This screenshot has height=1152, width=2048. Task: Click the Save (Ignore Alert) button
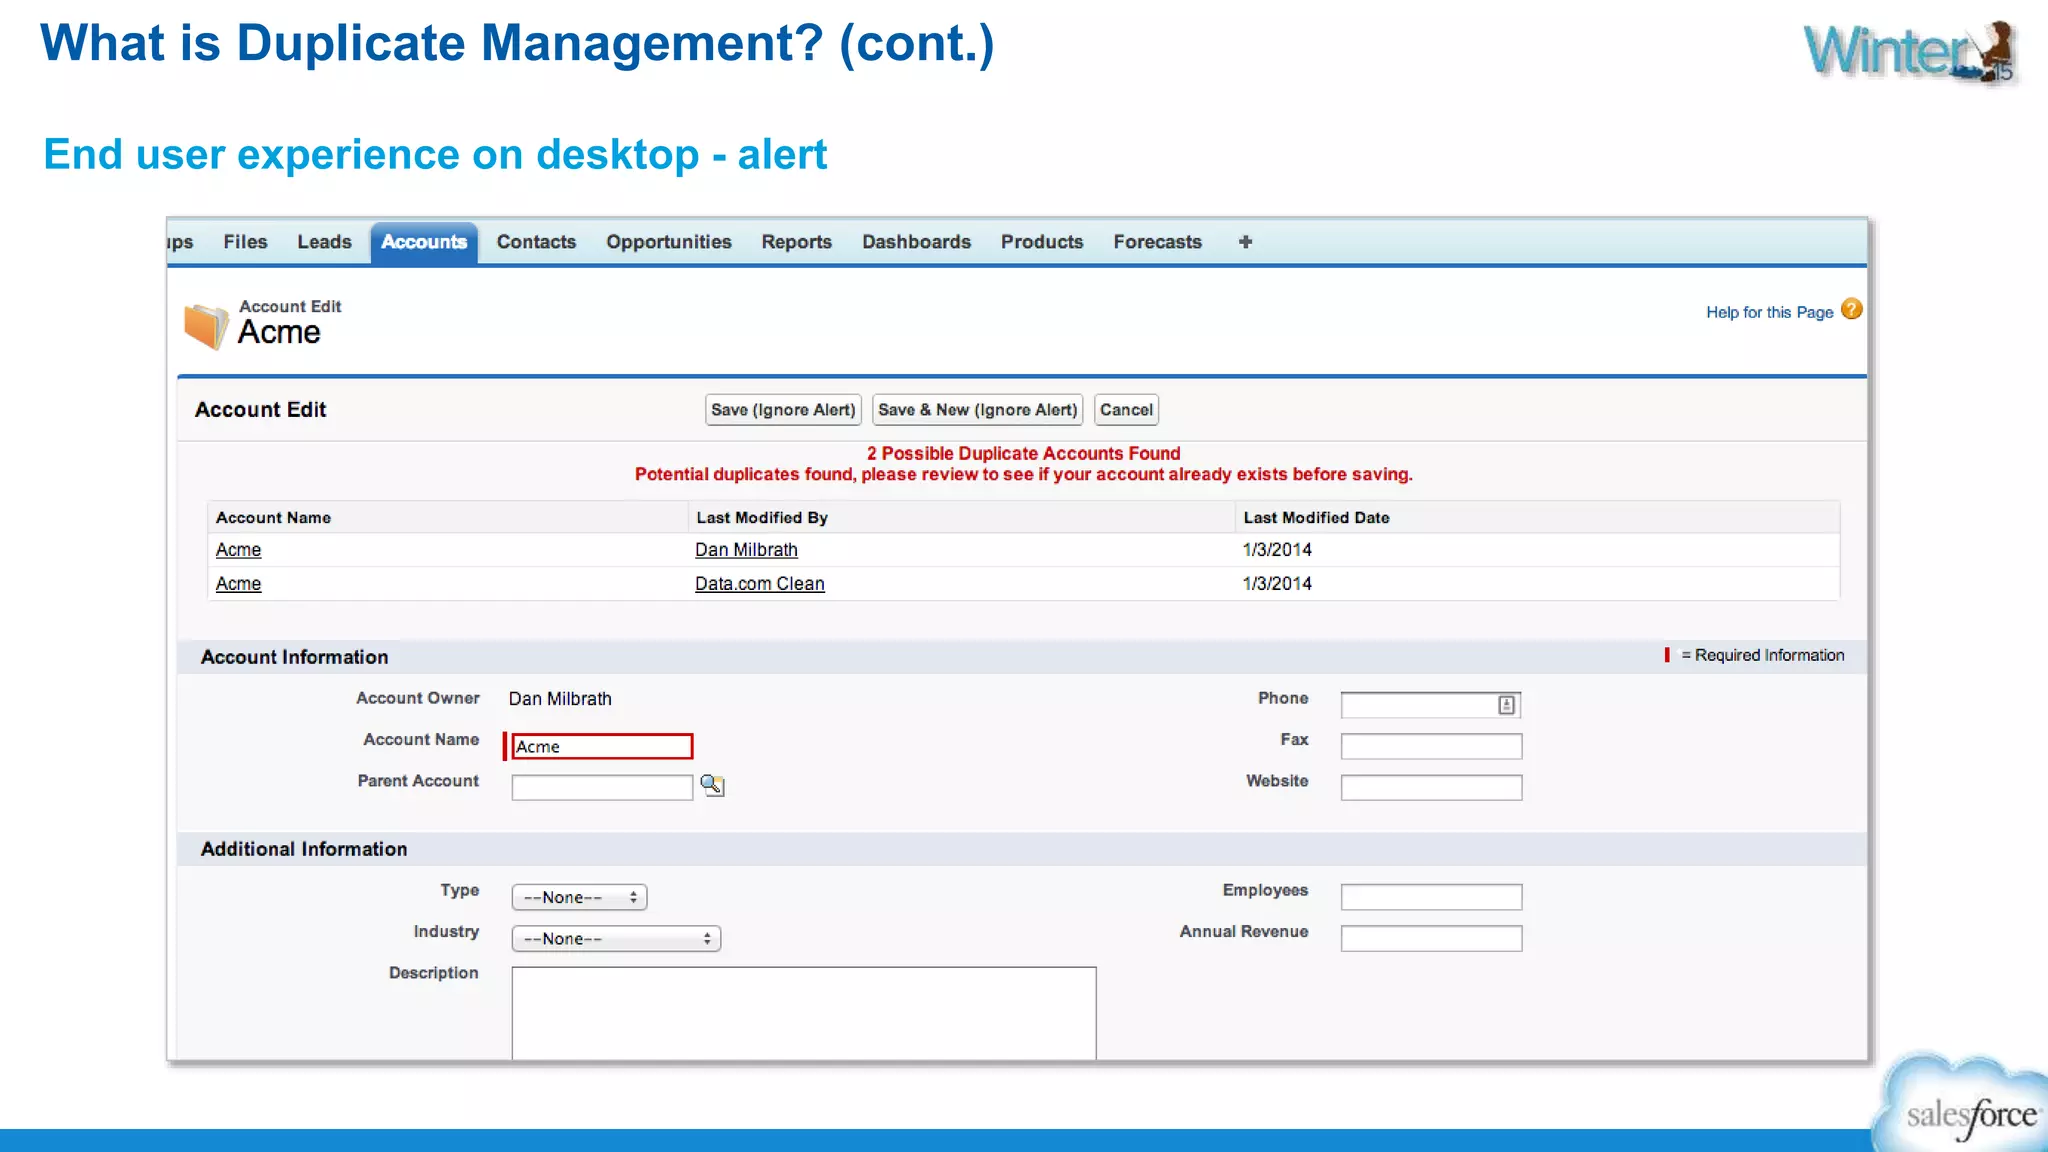pyautogui.click(x=783, y=410)
